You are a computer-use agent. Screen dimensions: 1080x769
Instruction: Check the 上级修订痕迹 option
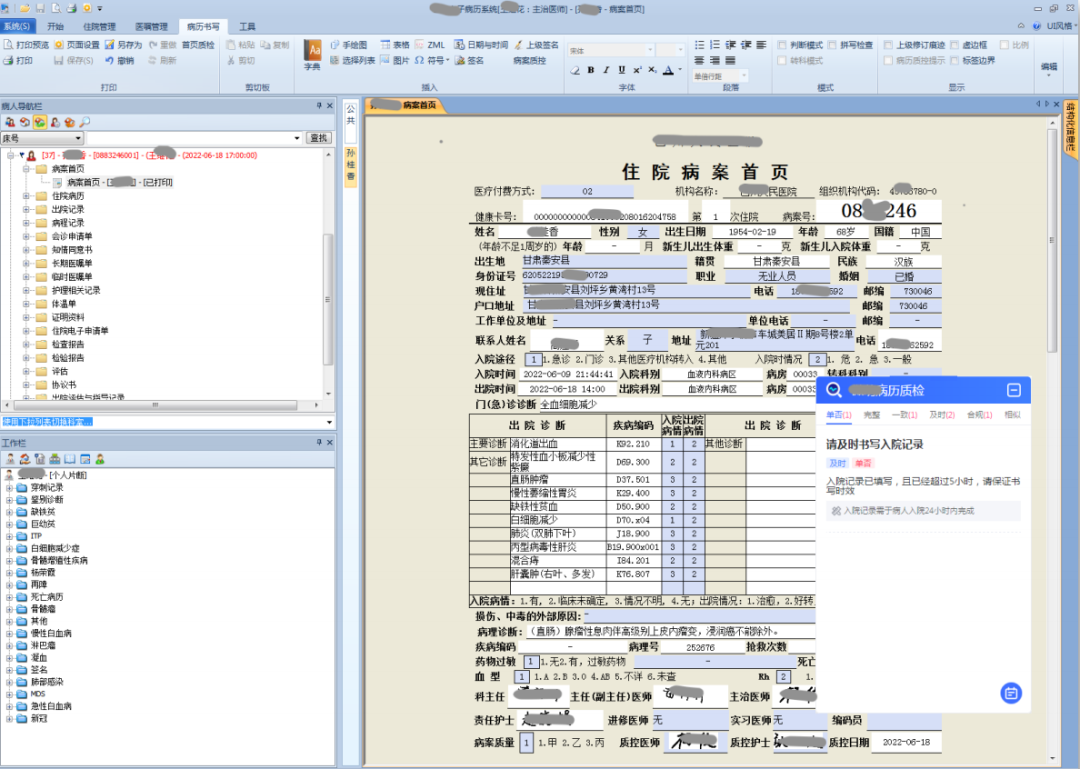[889, 45]
